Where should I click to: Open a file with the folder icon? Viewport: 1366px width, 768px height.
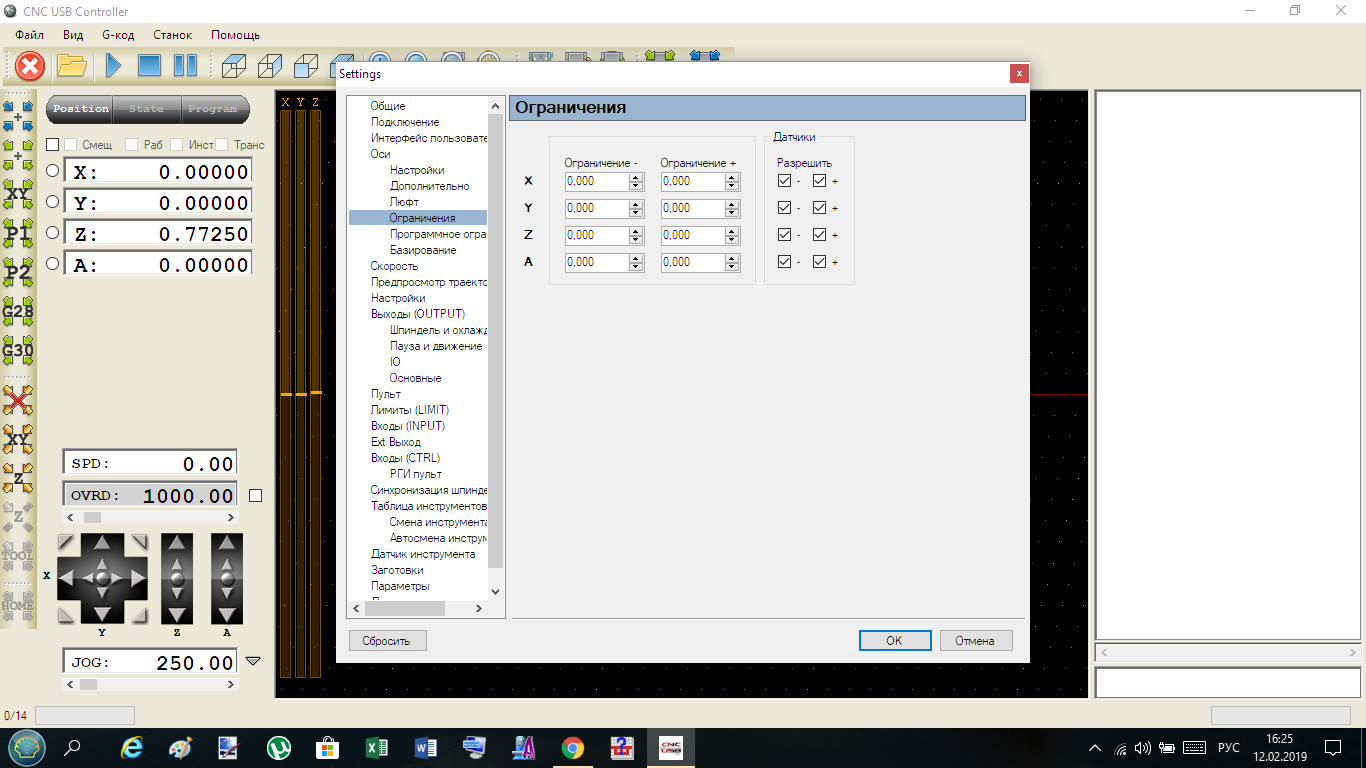[x=72, y=66]
